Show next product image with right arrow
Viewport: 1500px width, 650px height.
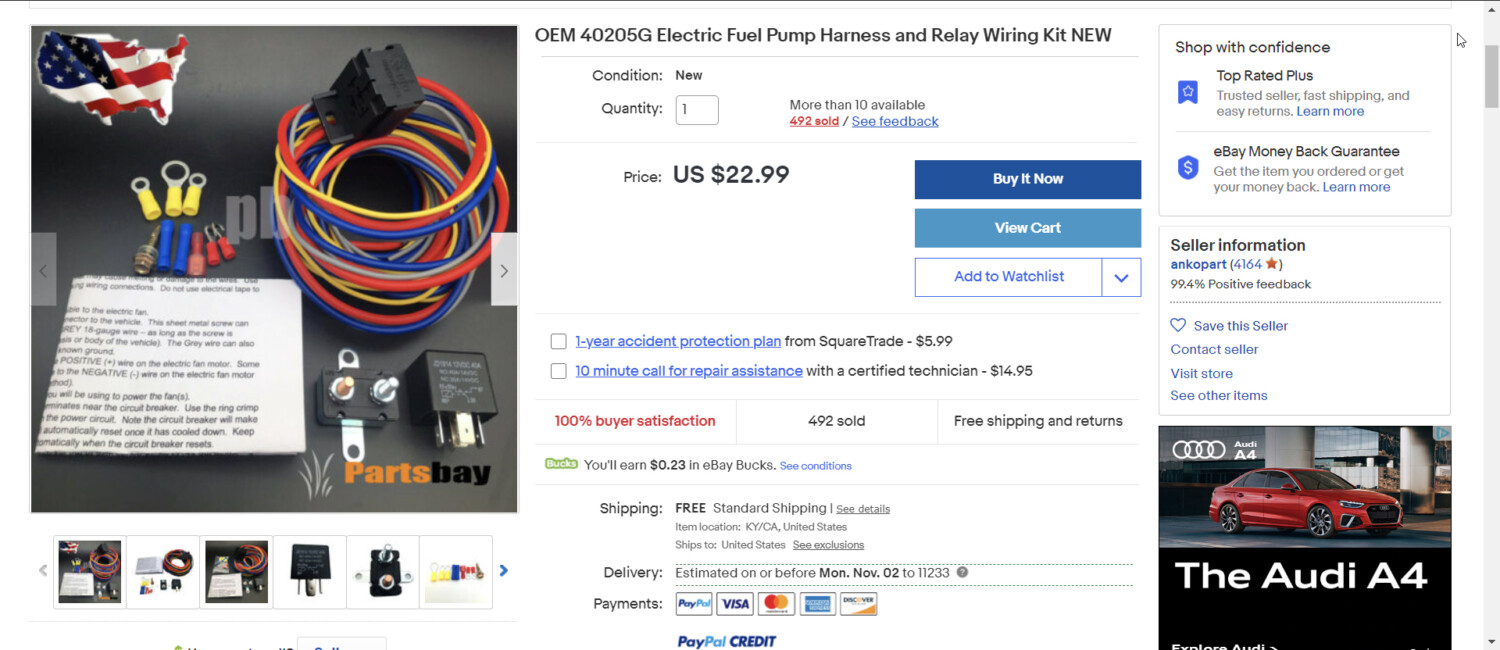(x=504, y=270)
